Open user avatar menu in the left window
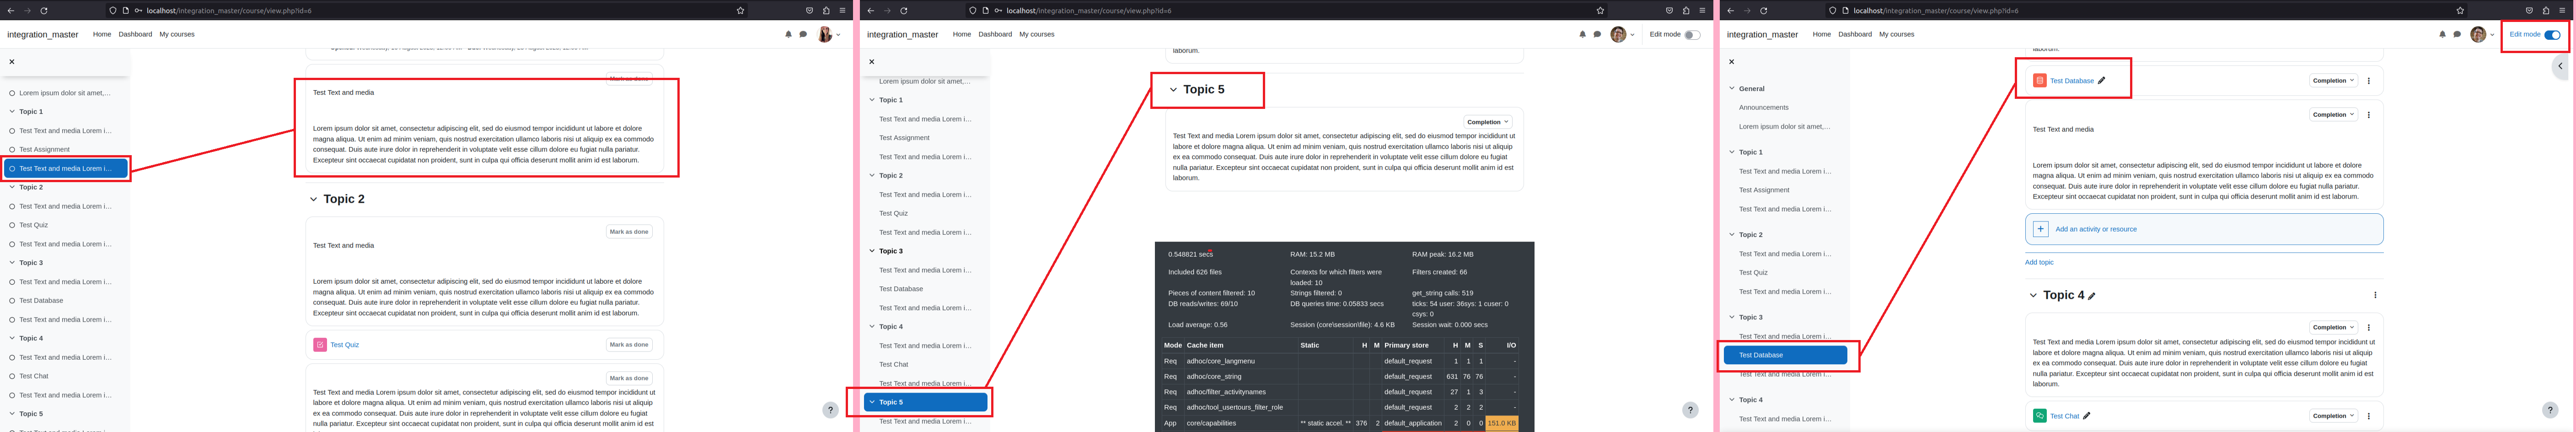The height and width of the screenshot is (432, 2576). (x=828, y=34)
